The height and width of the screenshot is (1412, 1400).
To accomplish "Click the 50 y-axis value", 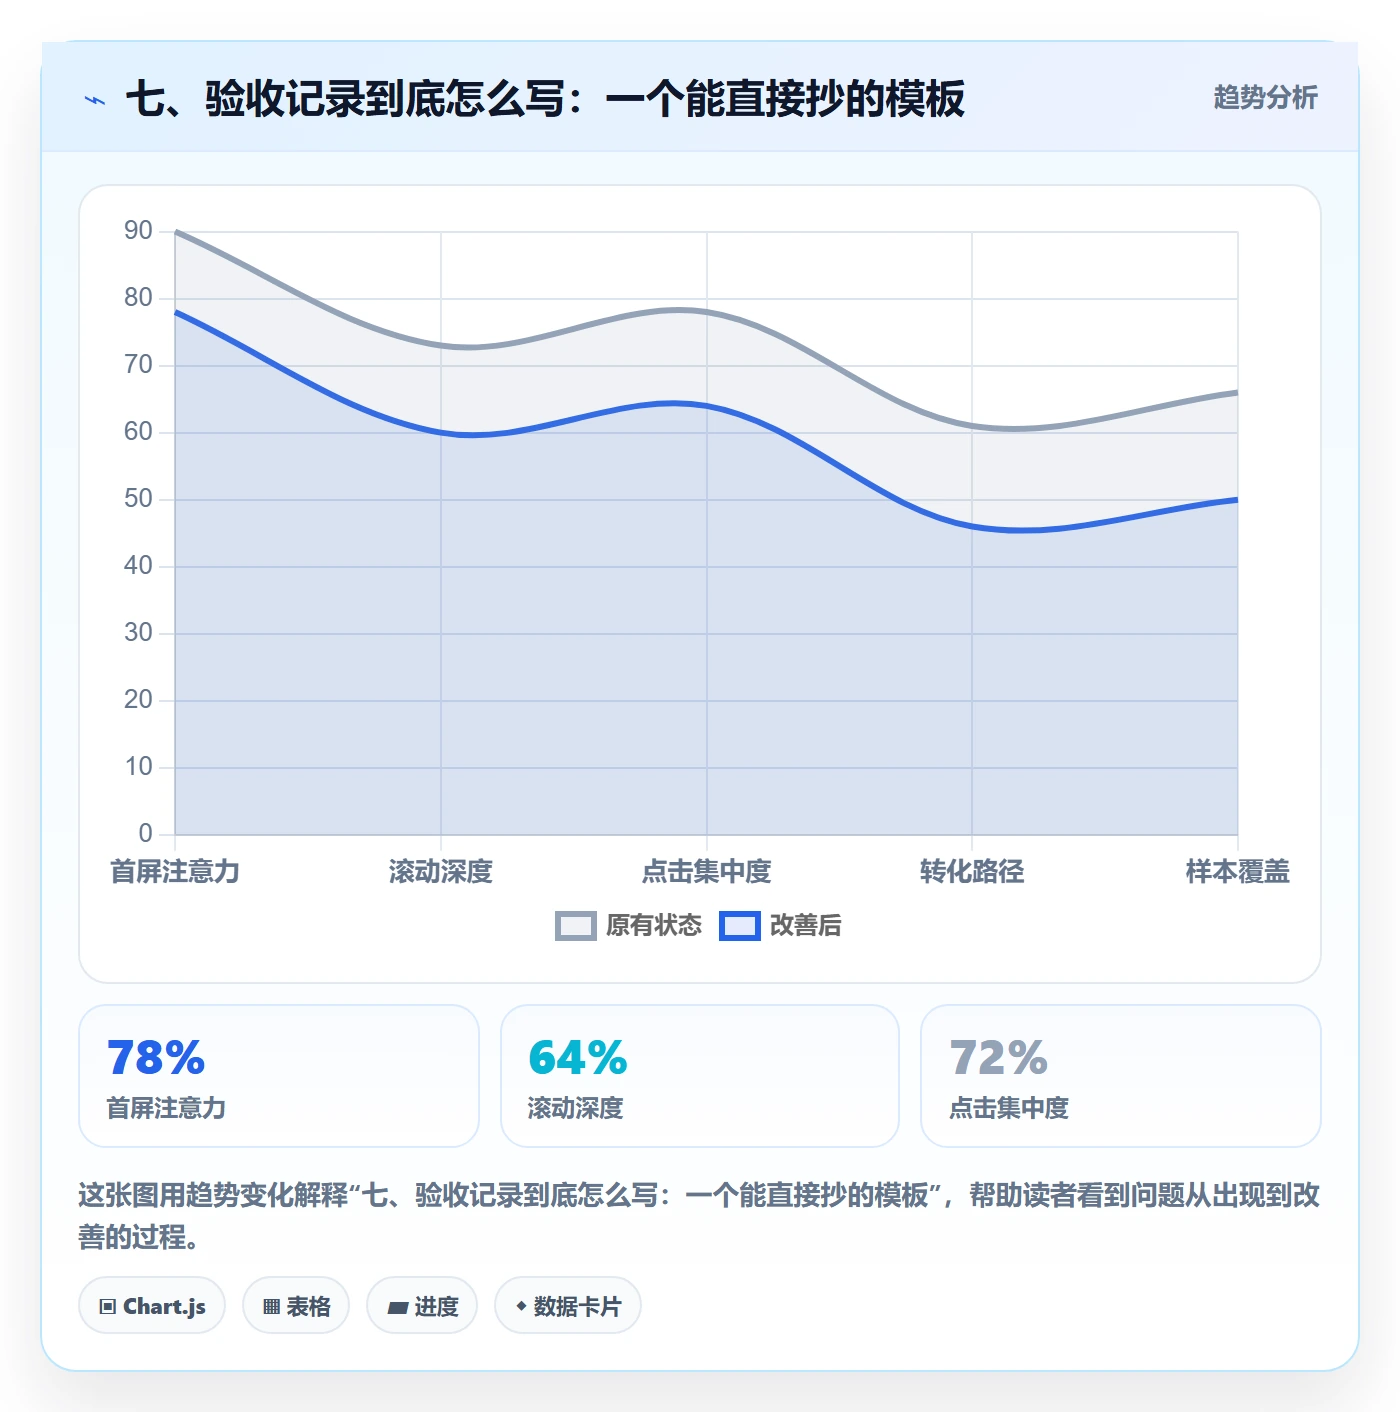I will coord(138,499).
